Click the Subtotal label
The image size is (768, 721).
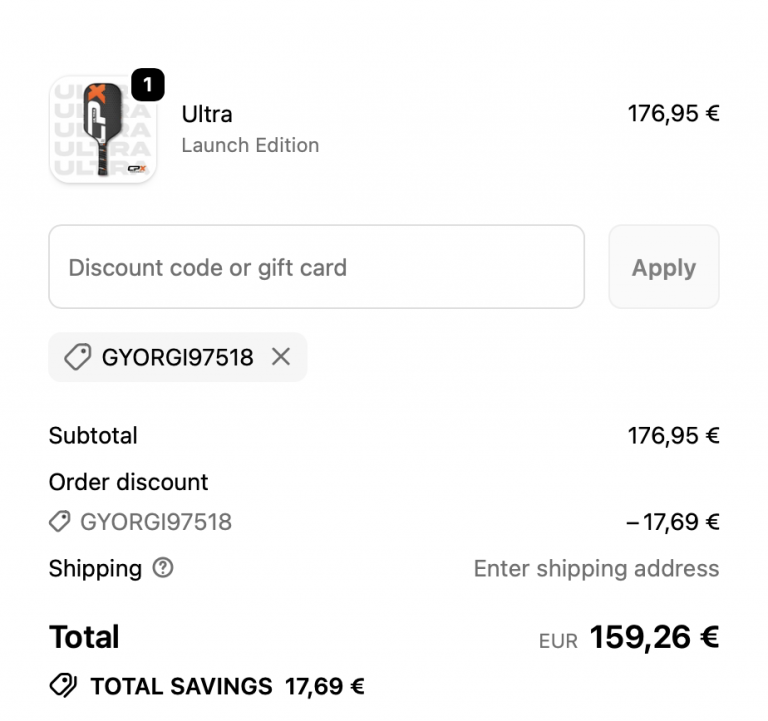click(x=93, y=436)
